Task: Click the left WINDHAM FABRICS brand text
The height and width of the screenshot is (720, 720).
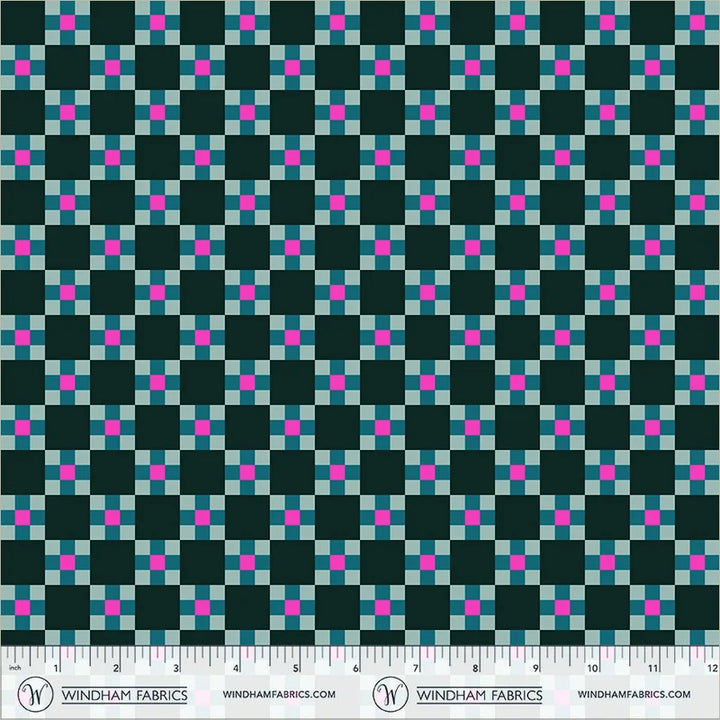Action: [124, 695]
